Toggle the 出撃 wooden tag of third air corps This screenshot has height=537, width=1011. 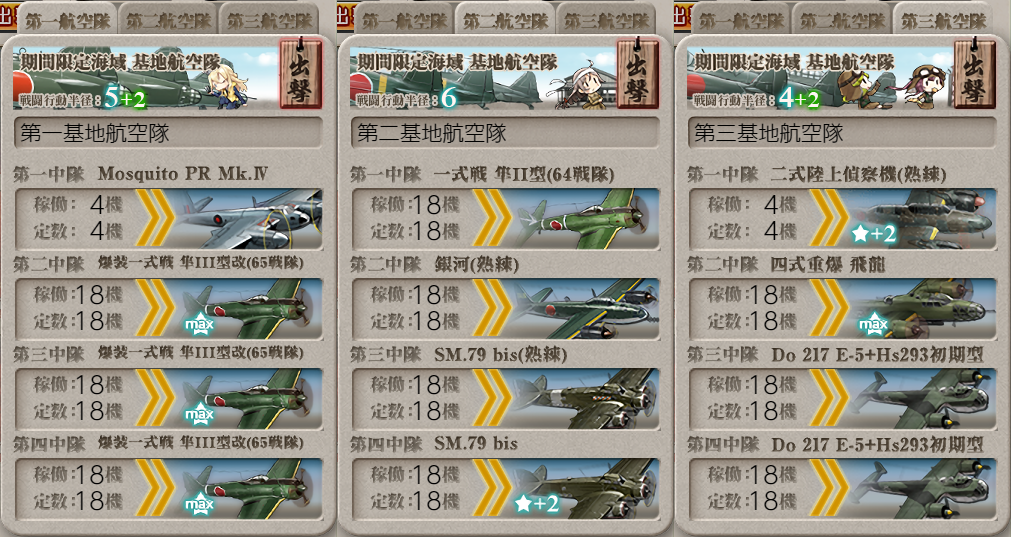[x=975, y=75]
